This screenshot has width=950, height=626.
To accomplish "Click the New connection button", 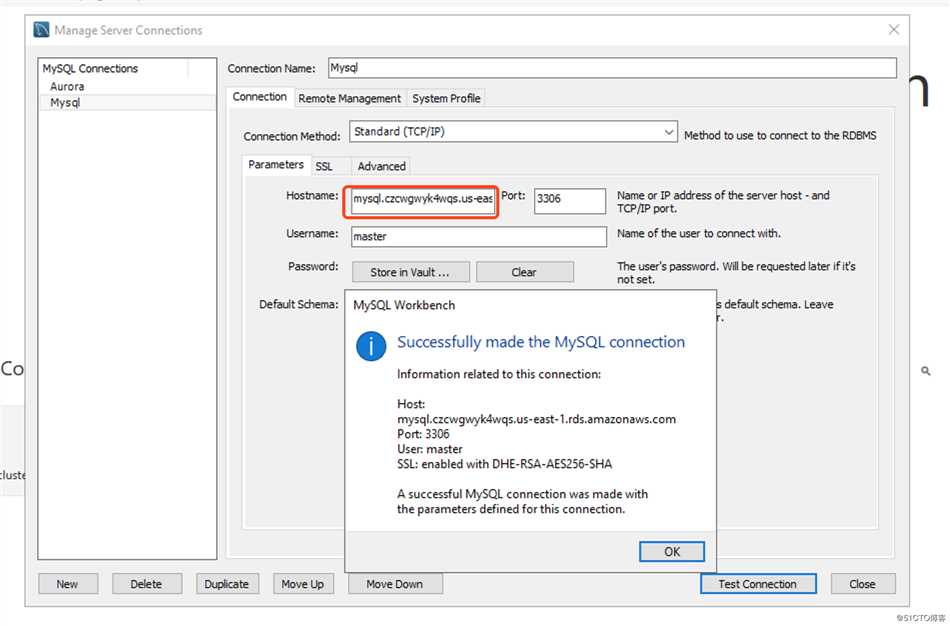I will click(x=67, y=584).
